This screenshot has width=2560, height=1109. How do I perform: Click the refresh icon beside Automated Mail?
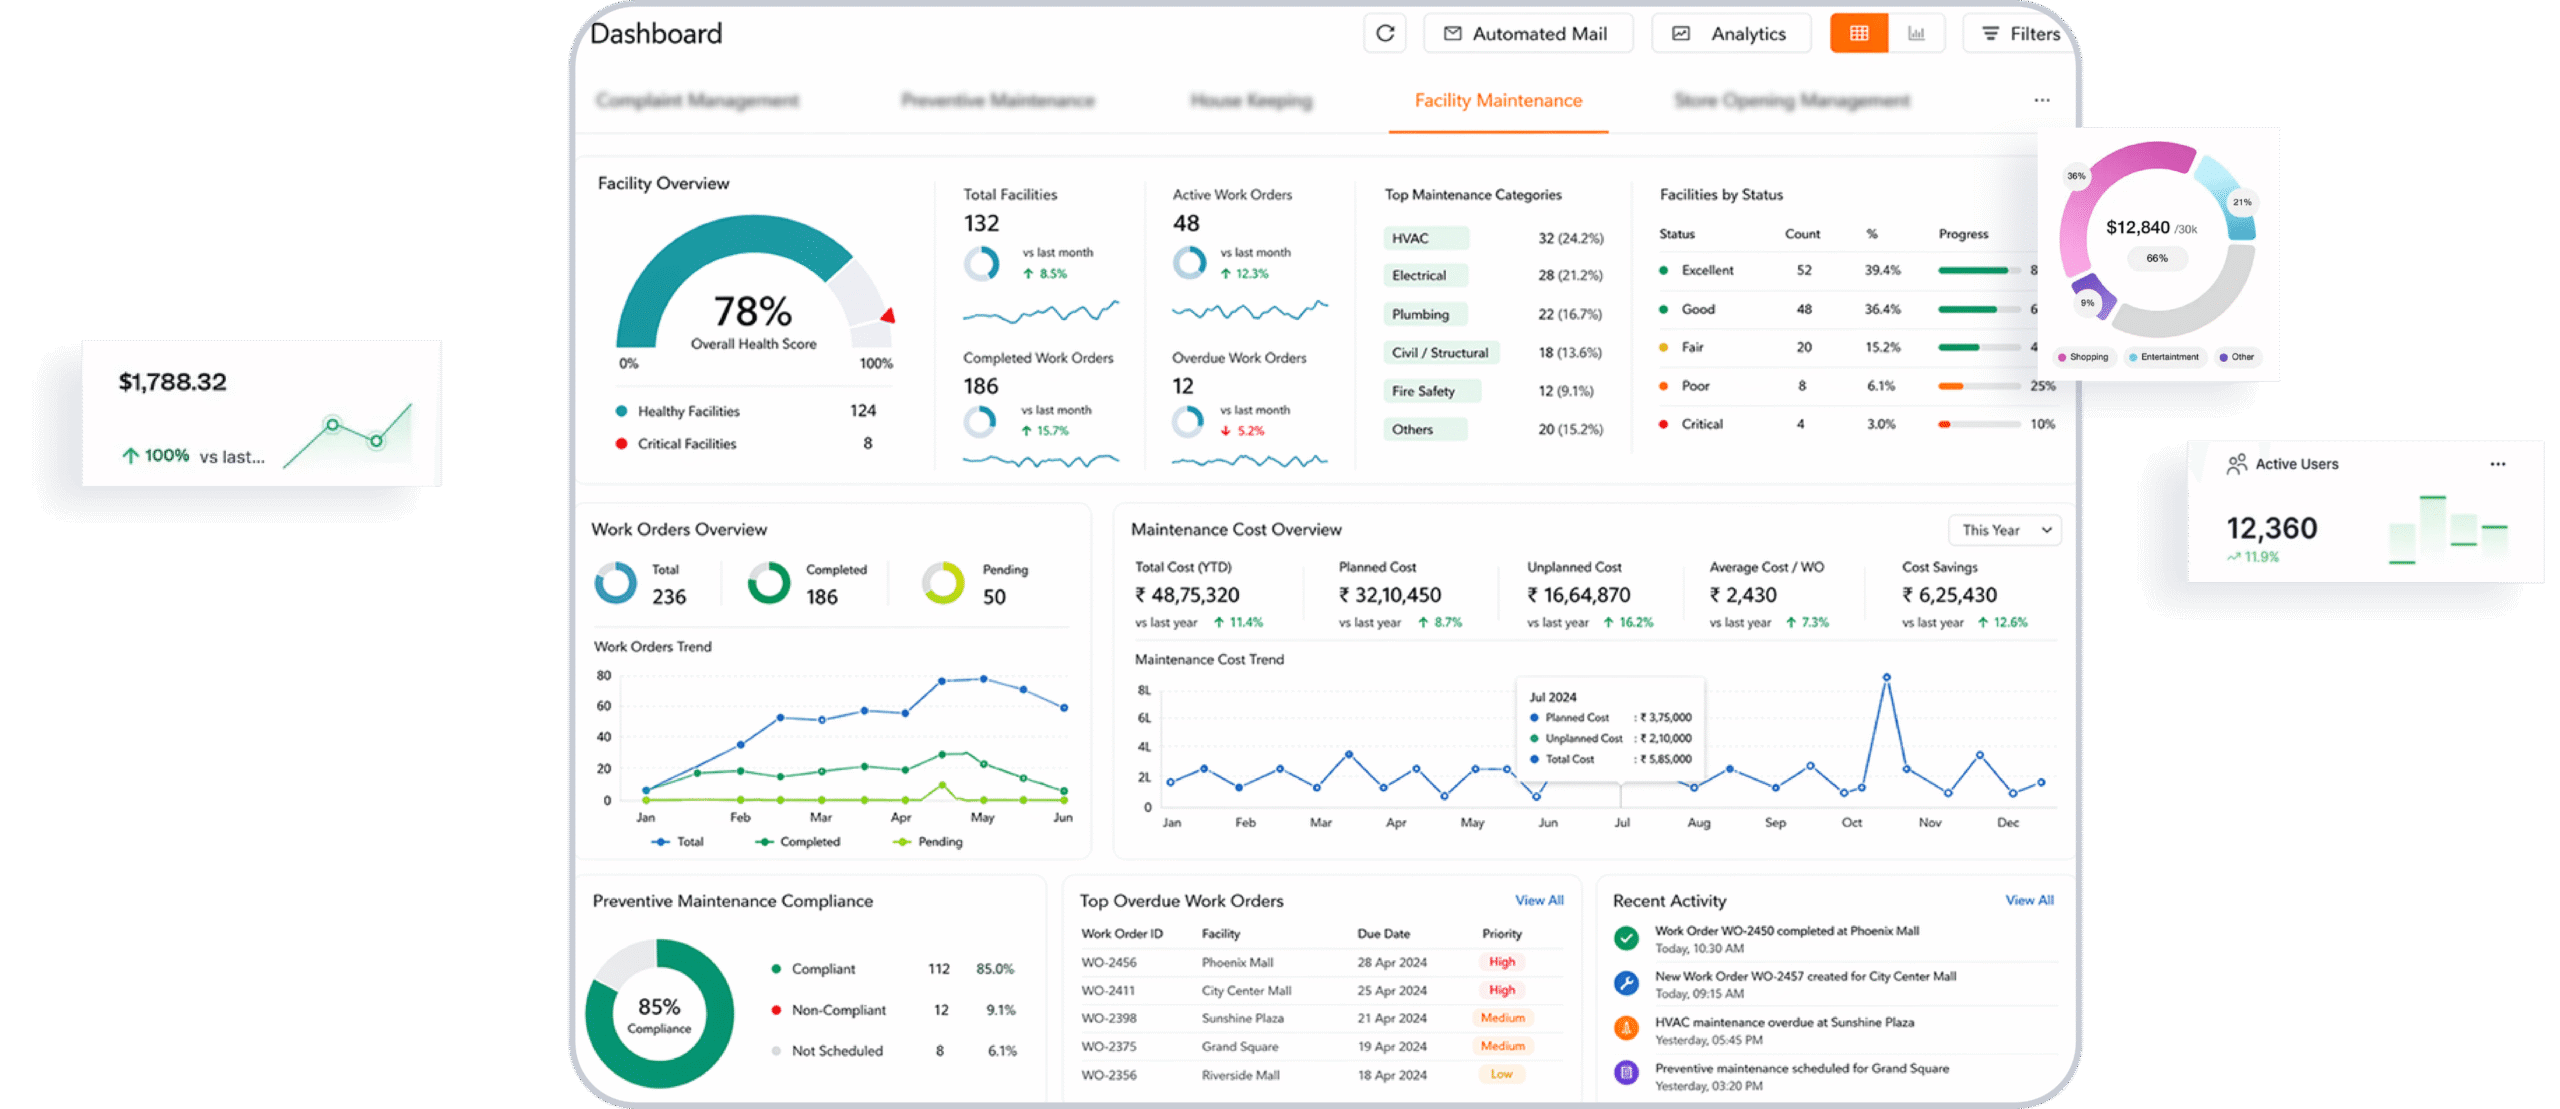point(1384,33)
